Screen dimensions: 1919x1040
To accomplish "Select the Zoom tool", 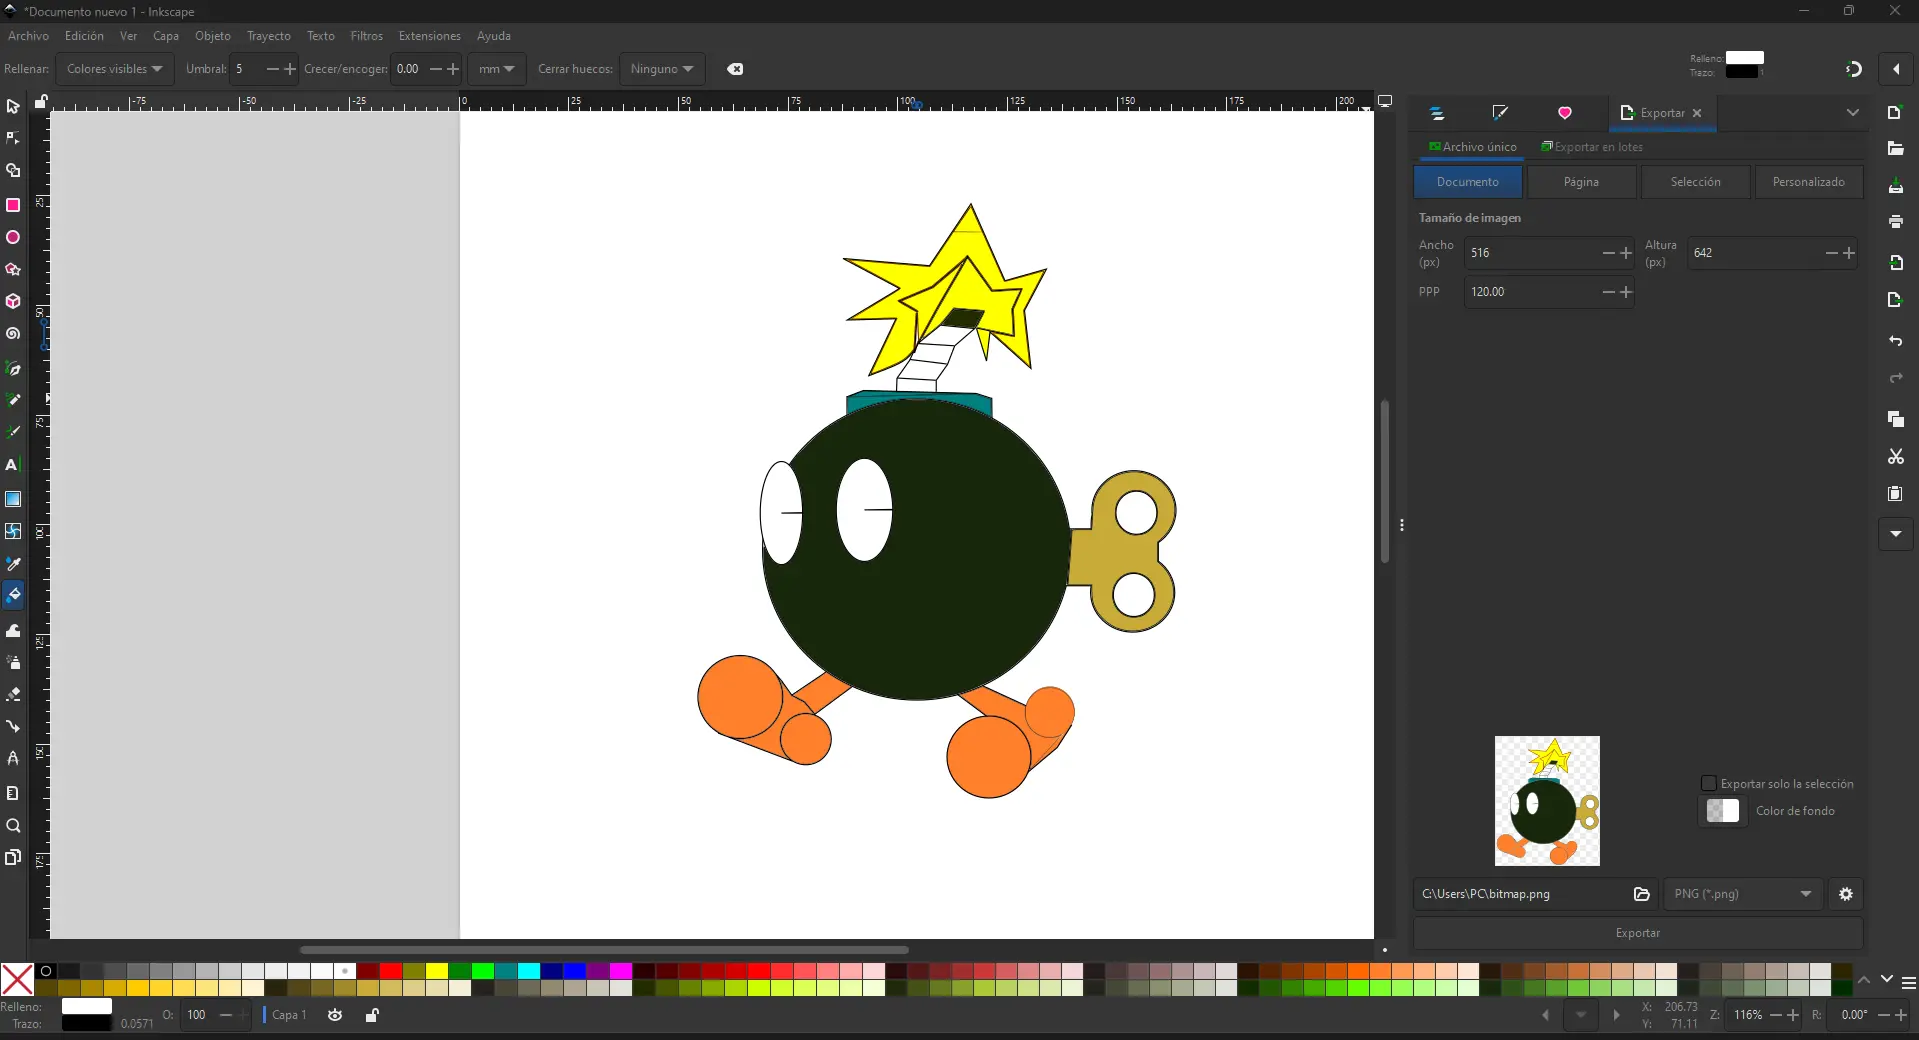I will (13, 827).
